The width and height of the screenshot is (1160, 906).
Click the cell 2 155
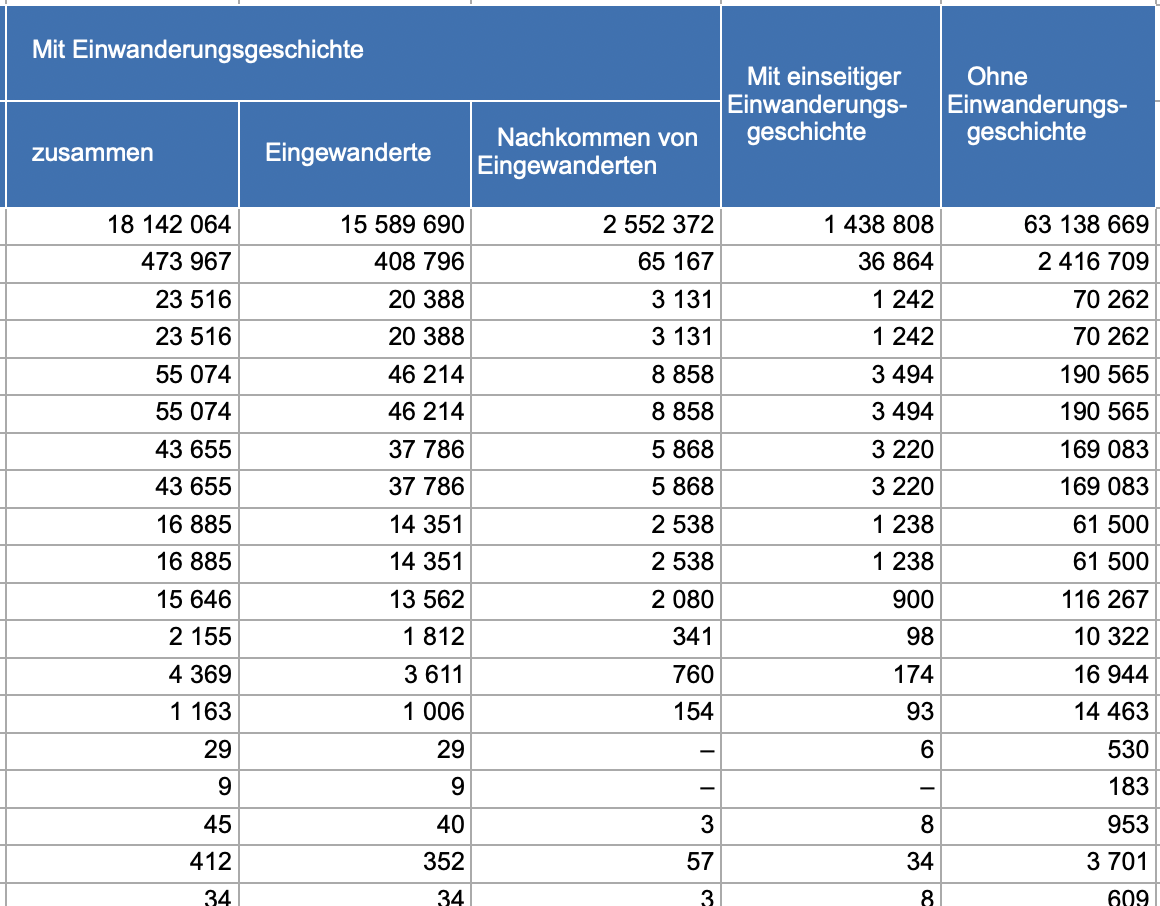coord(123,638)
